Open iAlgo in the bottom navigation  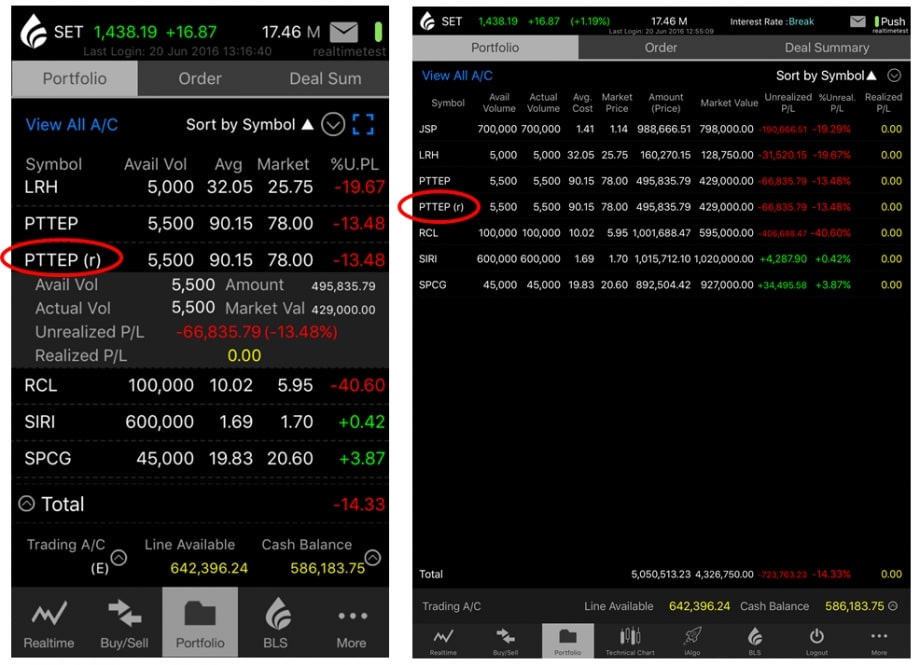coord(692,641)
